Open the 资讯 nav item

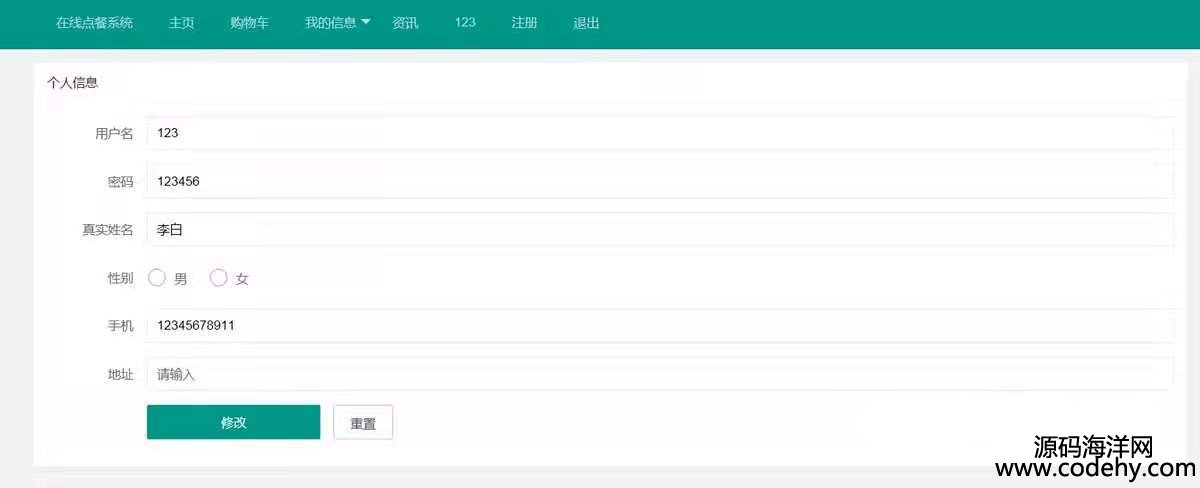pyautogui.click(x=405, y=23)
